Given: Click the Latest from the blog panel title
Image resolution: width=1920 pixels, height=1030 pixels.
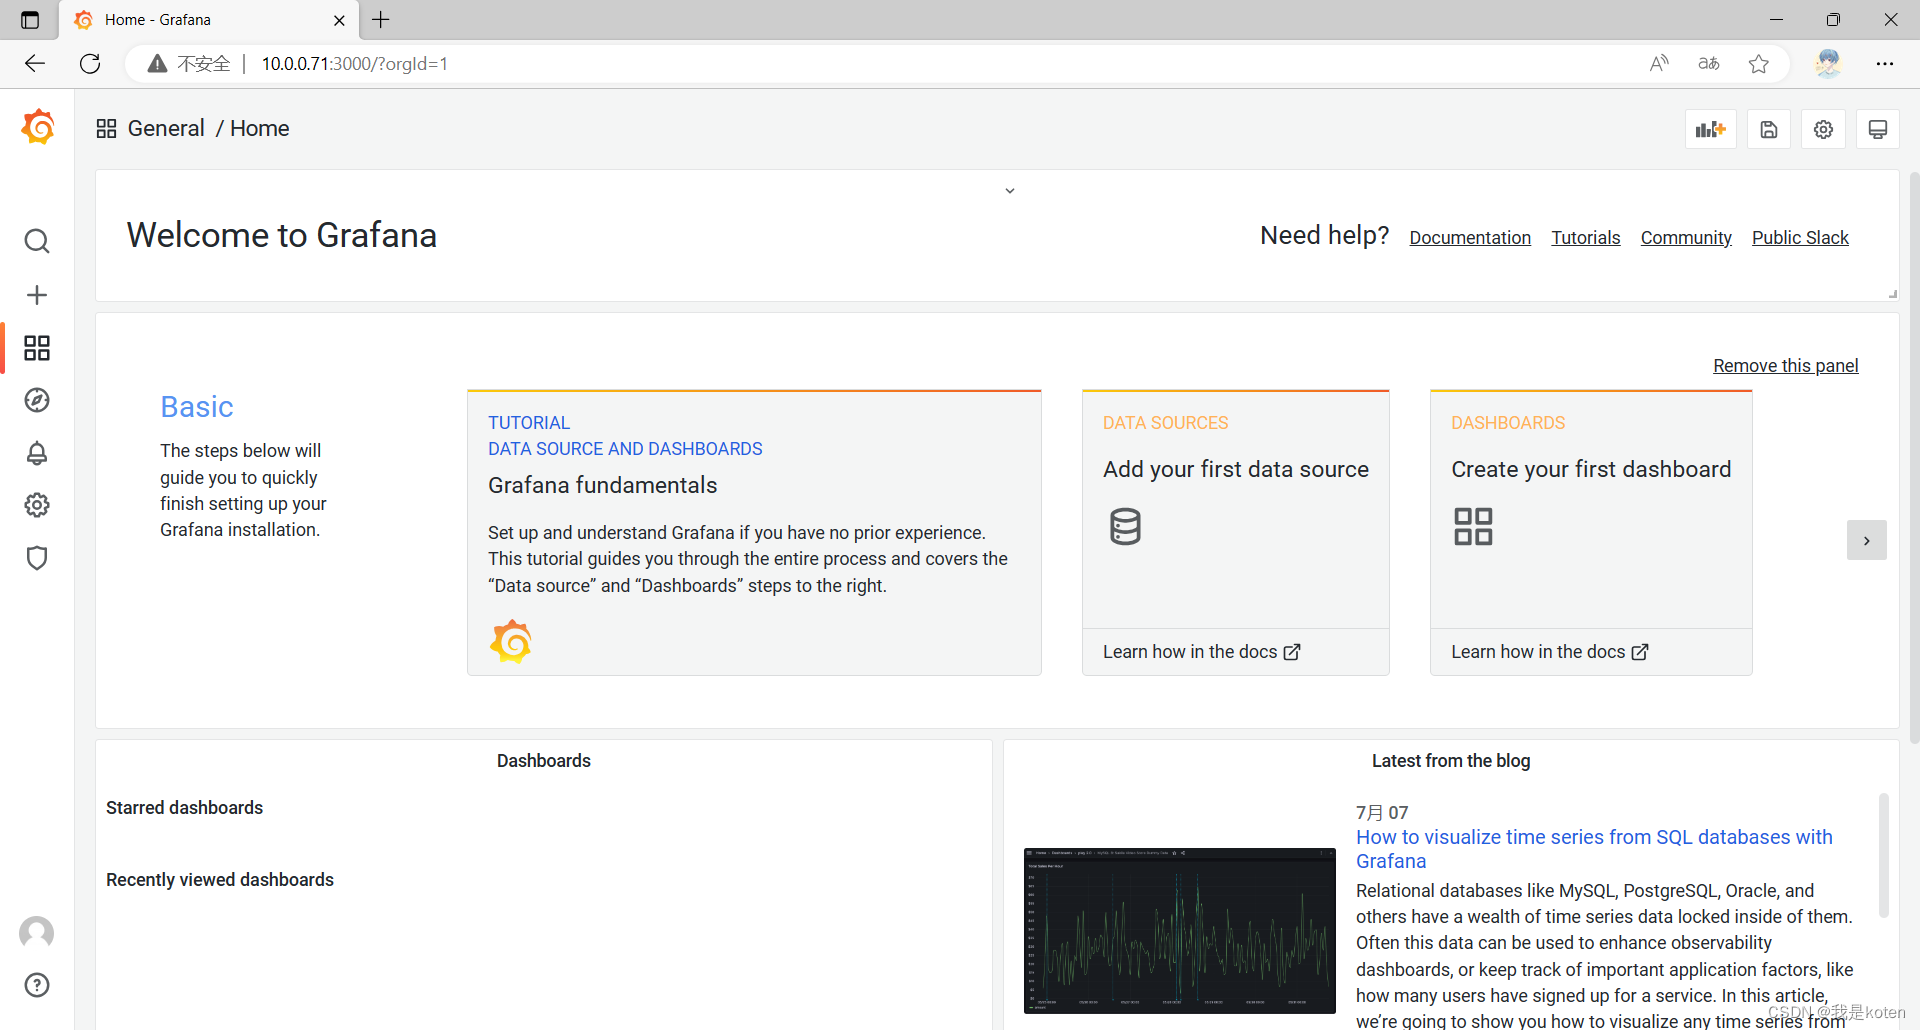Looking at the screenshot, I should point(1451,761).
